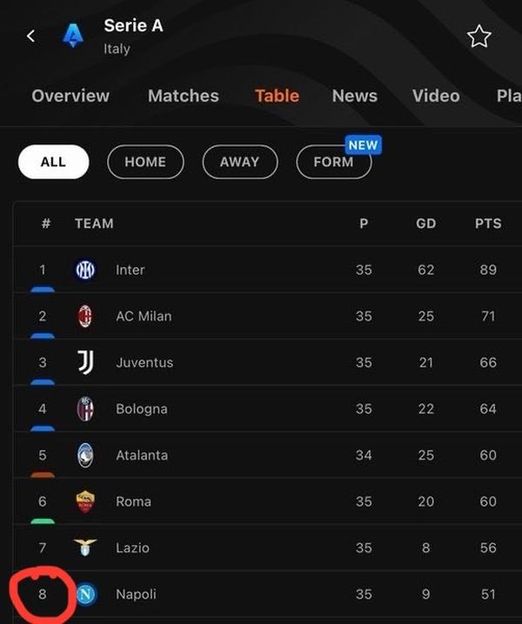Tap the Serie A league logo
Viewport: 522px width, 624px height.
tap(73, 35)
